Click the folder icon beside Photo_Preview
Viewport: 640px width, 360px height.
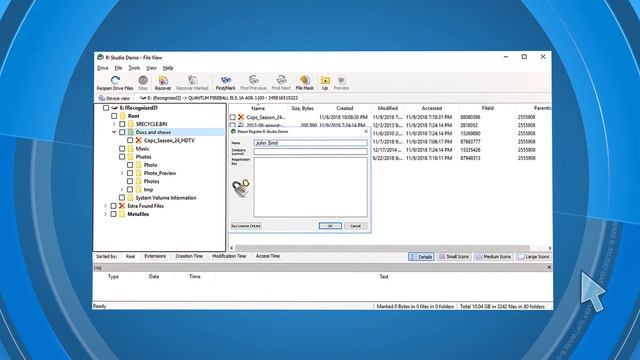[138, 173]
